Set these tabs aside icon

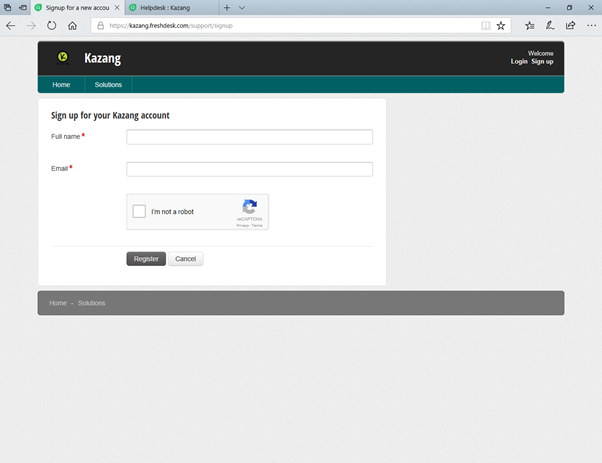pos(23,7)
